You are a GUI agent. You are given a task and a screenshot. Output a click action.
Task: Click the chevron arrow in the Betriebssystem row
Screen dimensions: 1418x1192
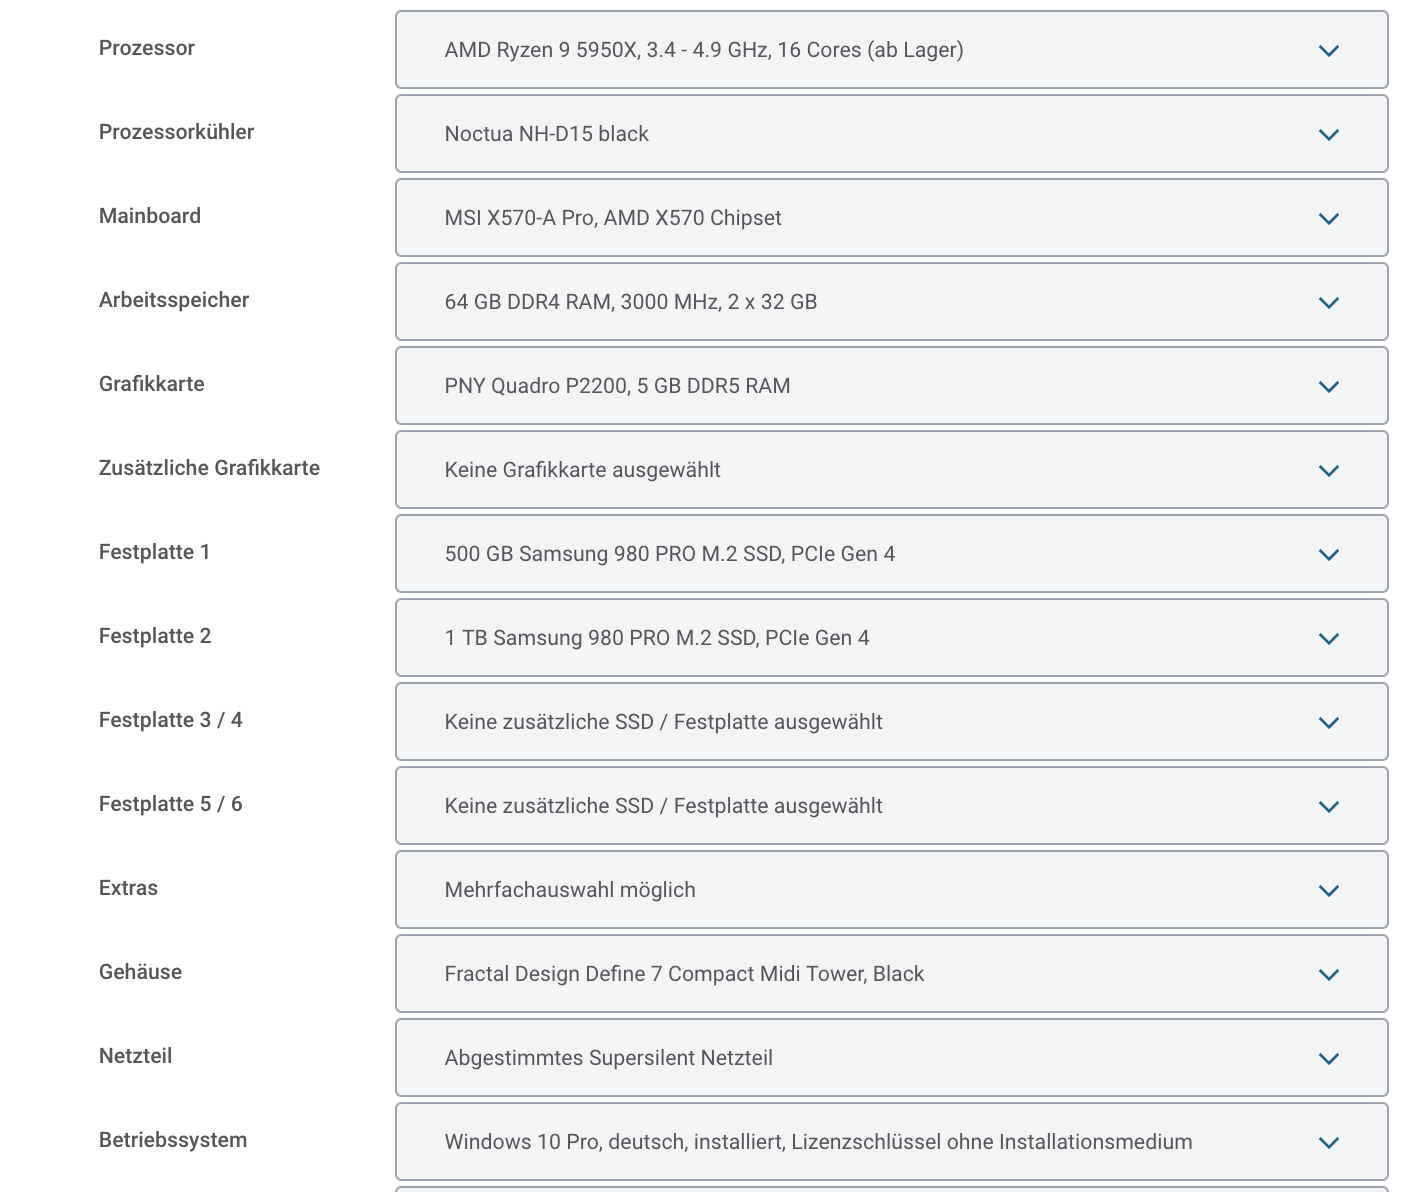click(x=1328, y=1143)
